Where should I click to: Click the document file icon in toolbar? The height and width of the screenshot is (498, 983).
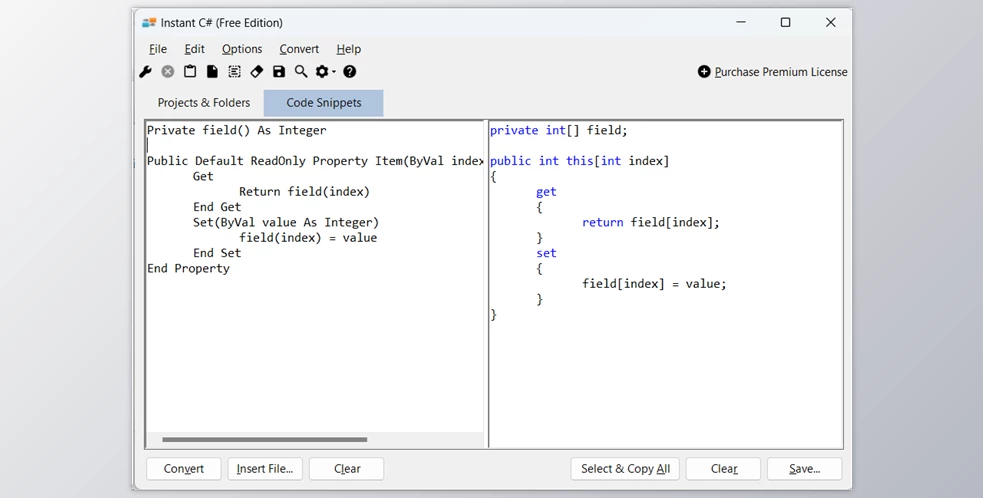pyautogui.click(x=212, y=72)
